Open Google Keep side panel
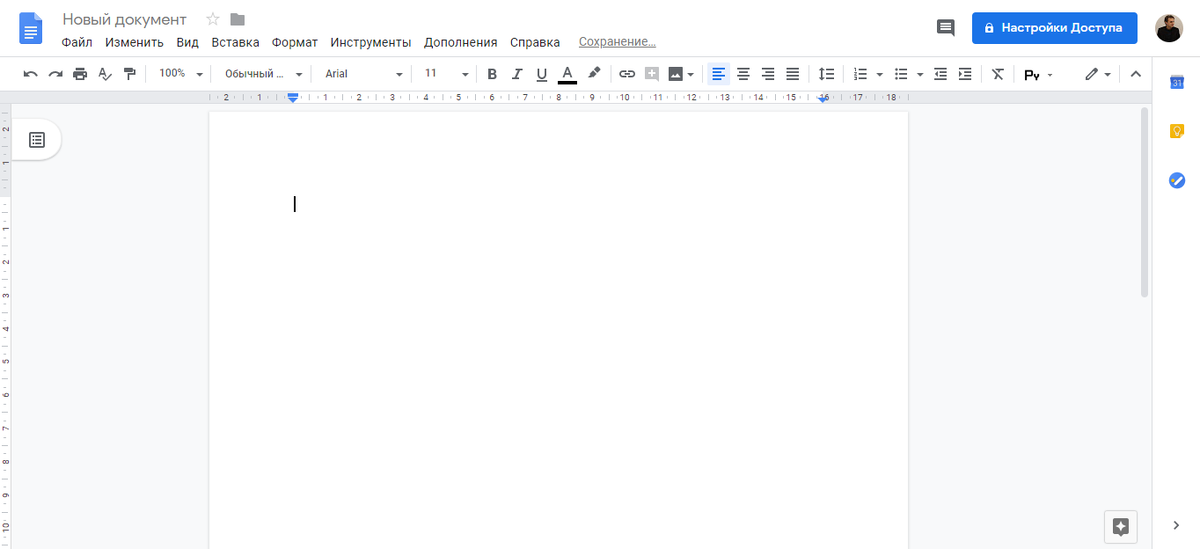 (x=1177, y=131)
